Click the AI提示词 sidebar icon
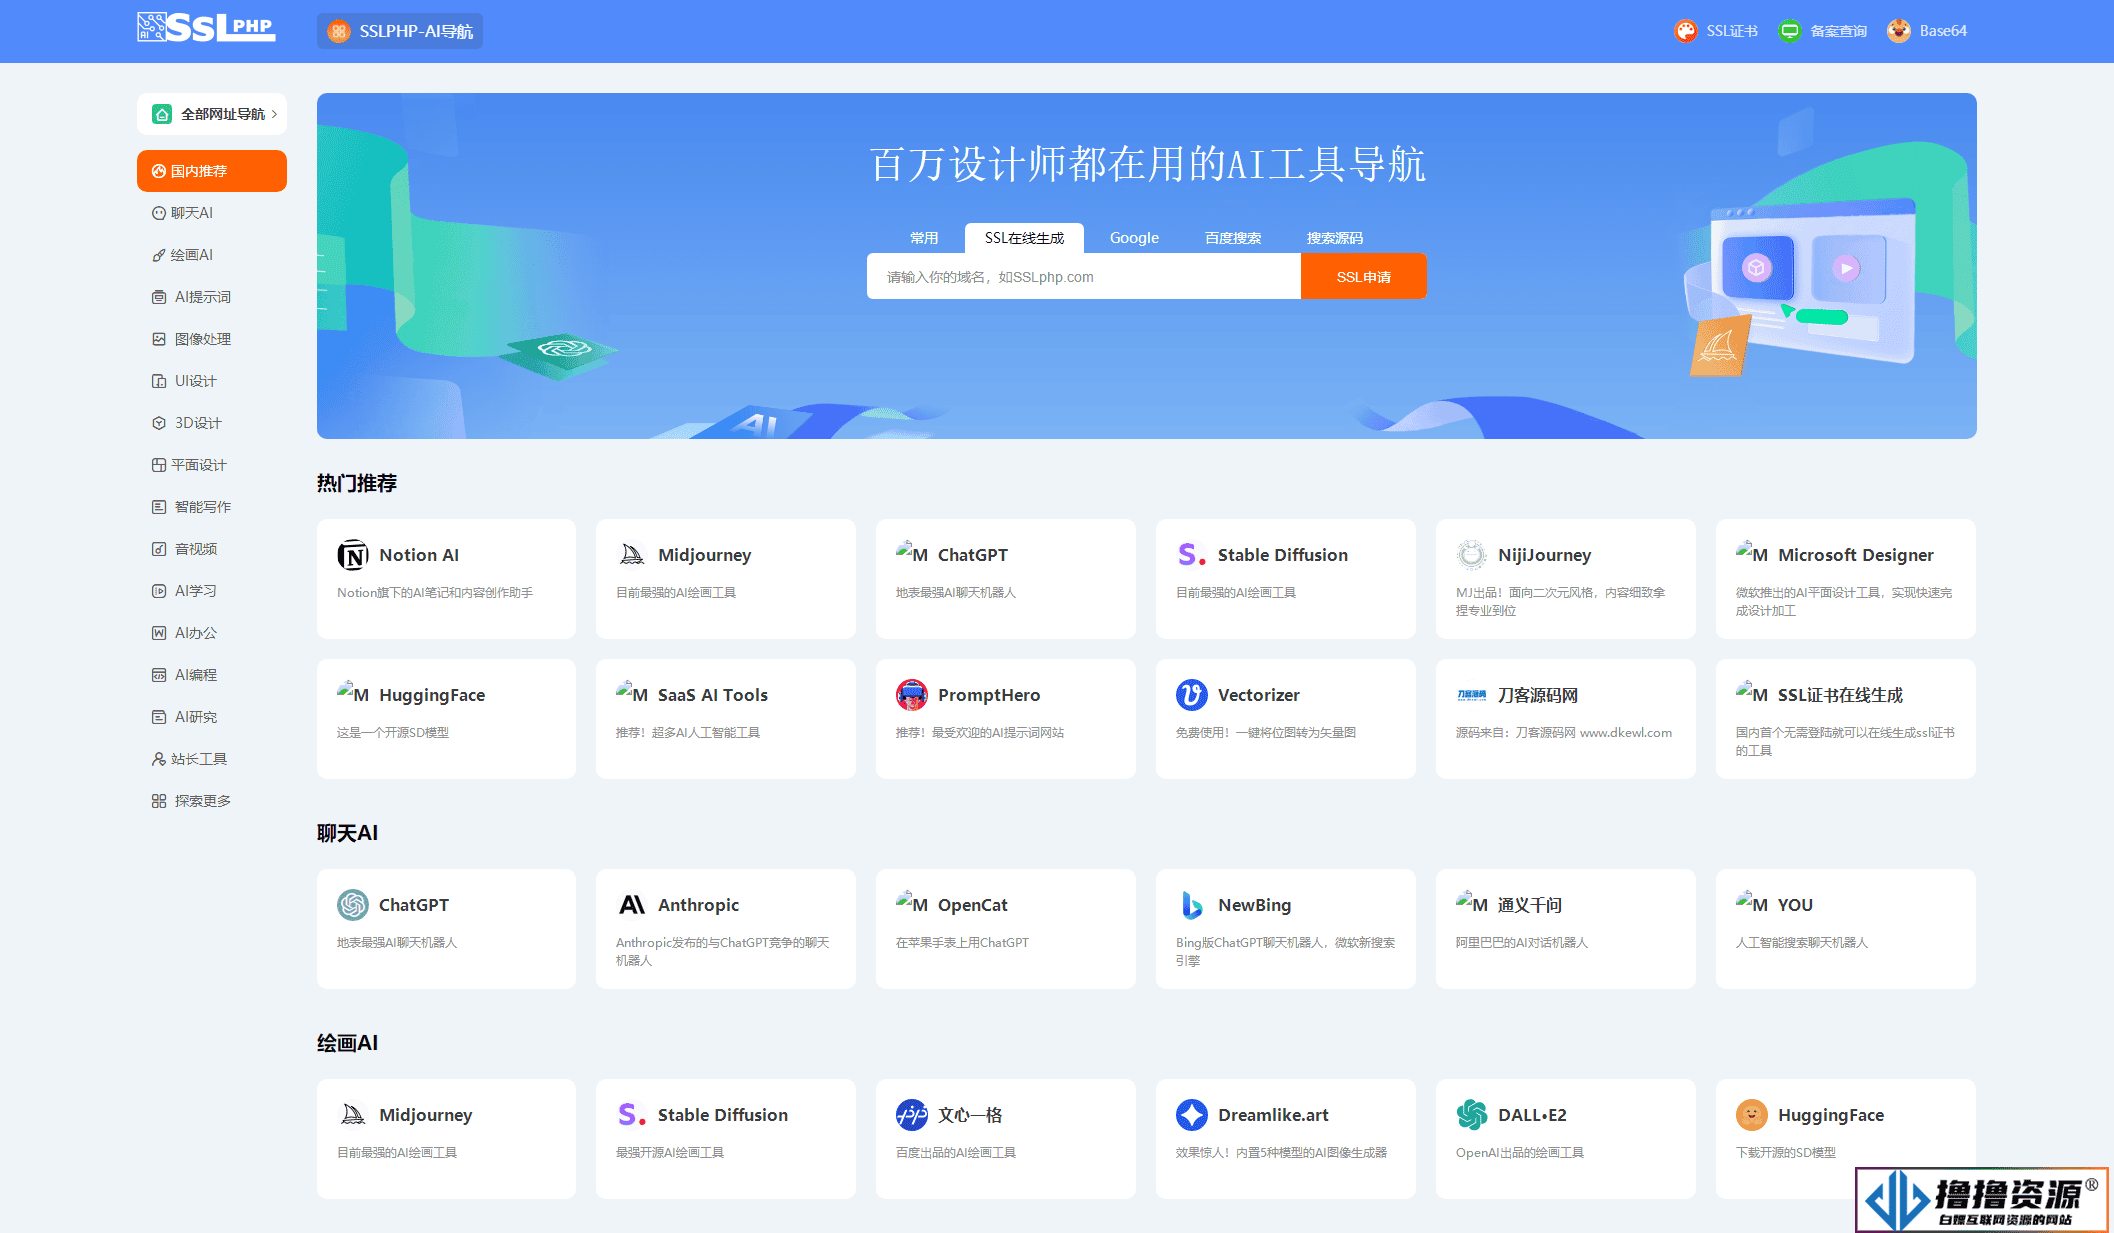 click(159, 297)
